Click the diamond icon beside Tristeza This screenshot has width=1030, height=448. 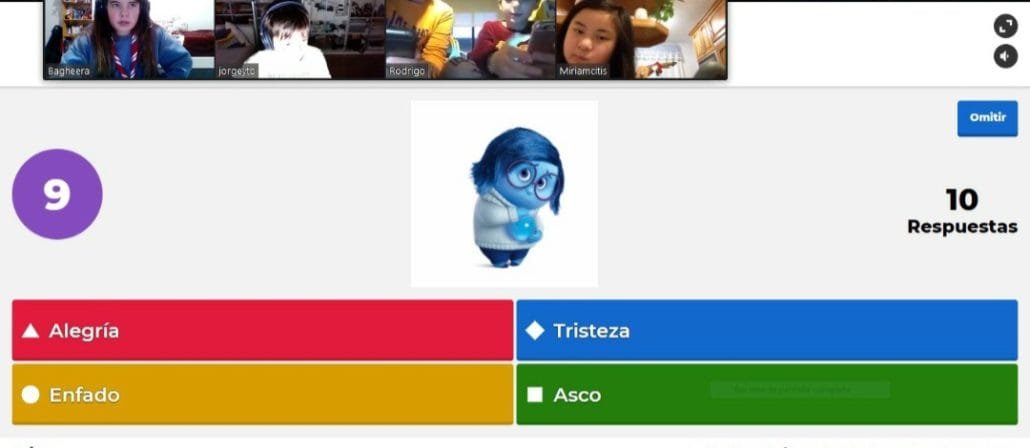(535, 331)
